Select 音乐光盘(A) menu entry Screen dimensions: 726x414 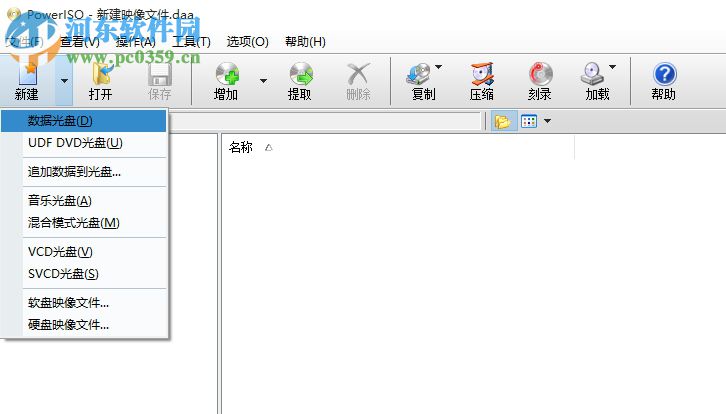tap(84, 201)
